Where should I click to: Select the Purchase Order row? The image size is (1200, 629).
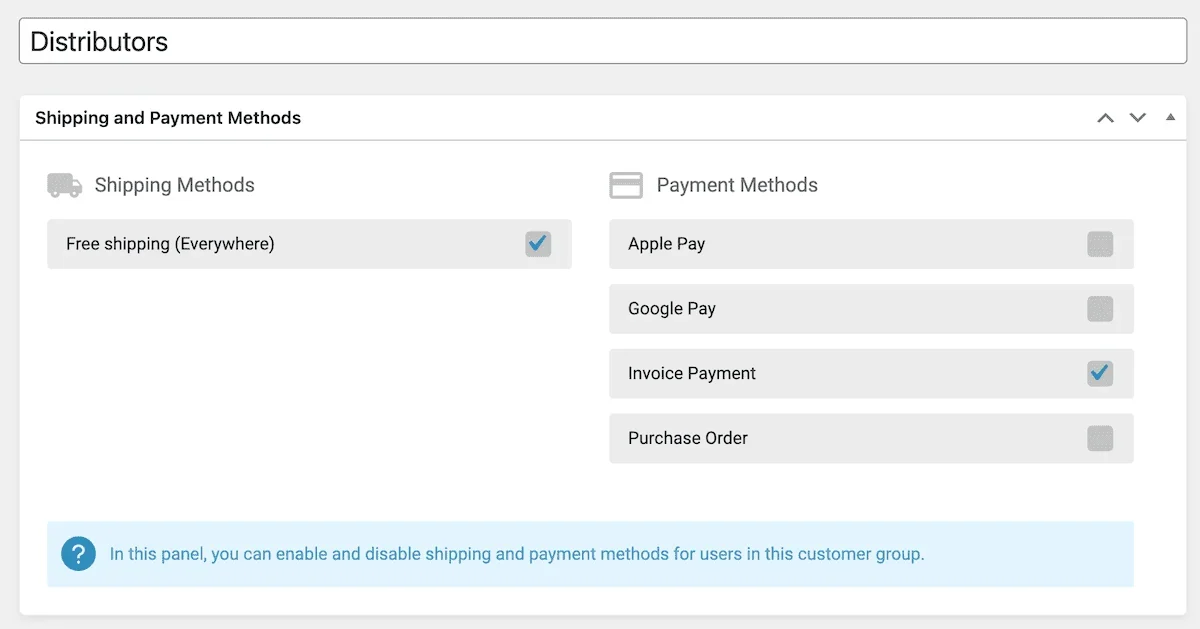click(687, 438)
